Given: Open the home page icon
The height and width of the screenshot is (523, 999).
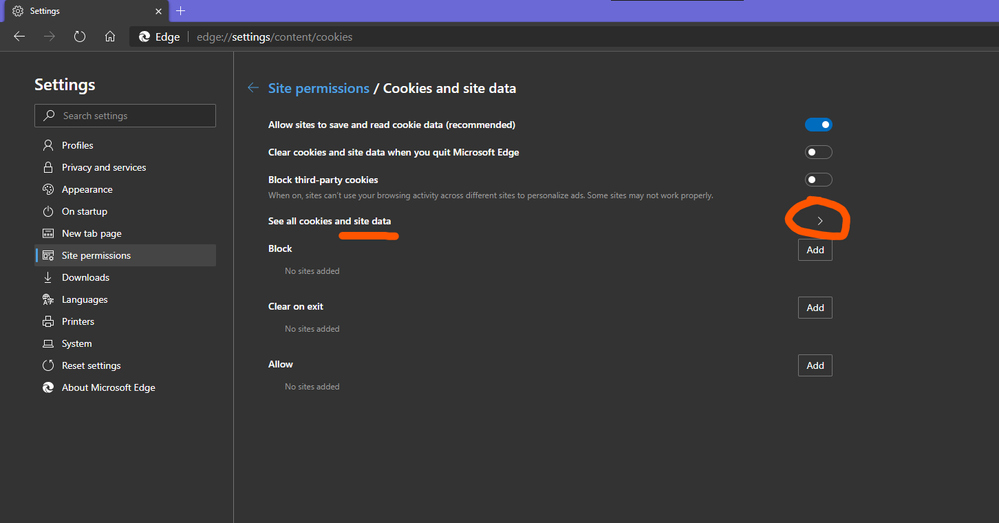Looking at the screenshot, I should coord(110,36).
